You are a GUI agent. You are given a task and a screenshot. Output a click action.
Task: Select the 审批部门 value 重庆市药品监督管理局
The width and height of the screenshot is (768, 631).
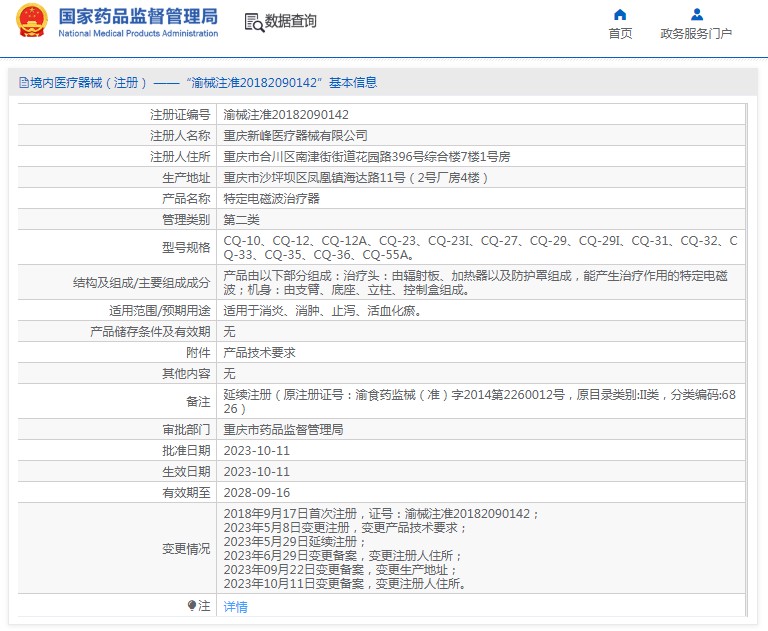283,430
